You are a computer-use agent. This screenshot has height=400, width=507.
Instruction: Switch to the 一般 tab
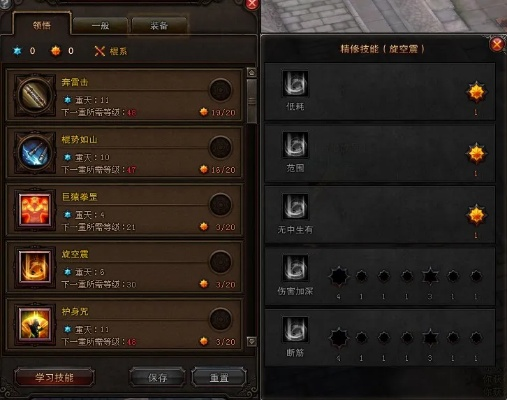[100, 26]
